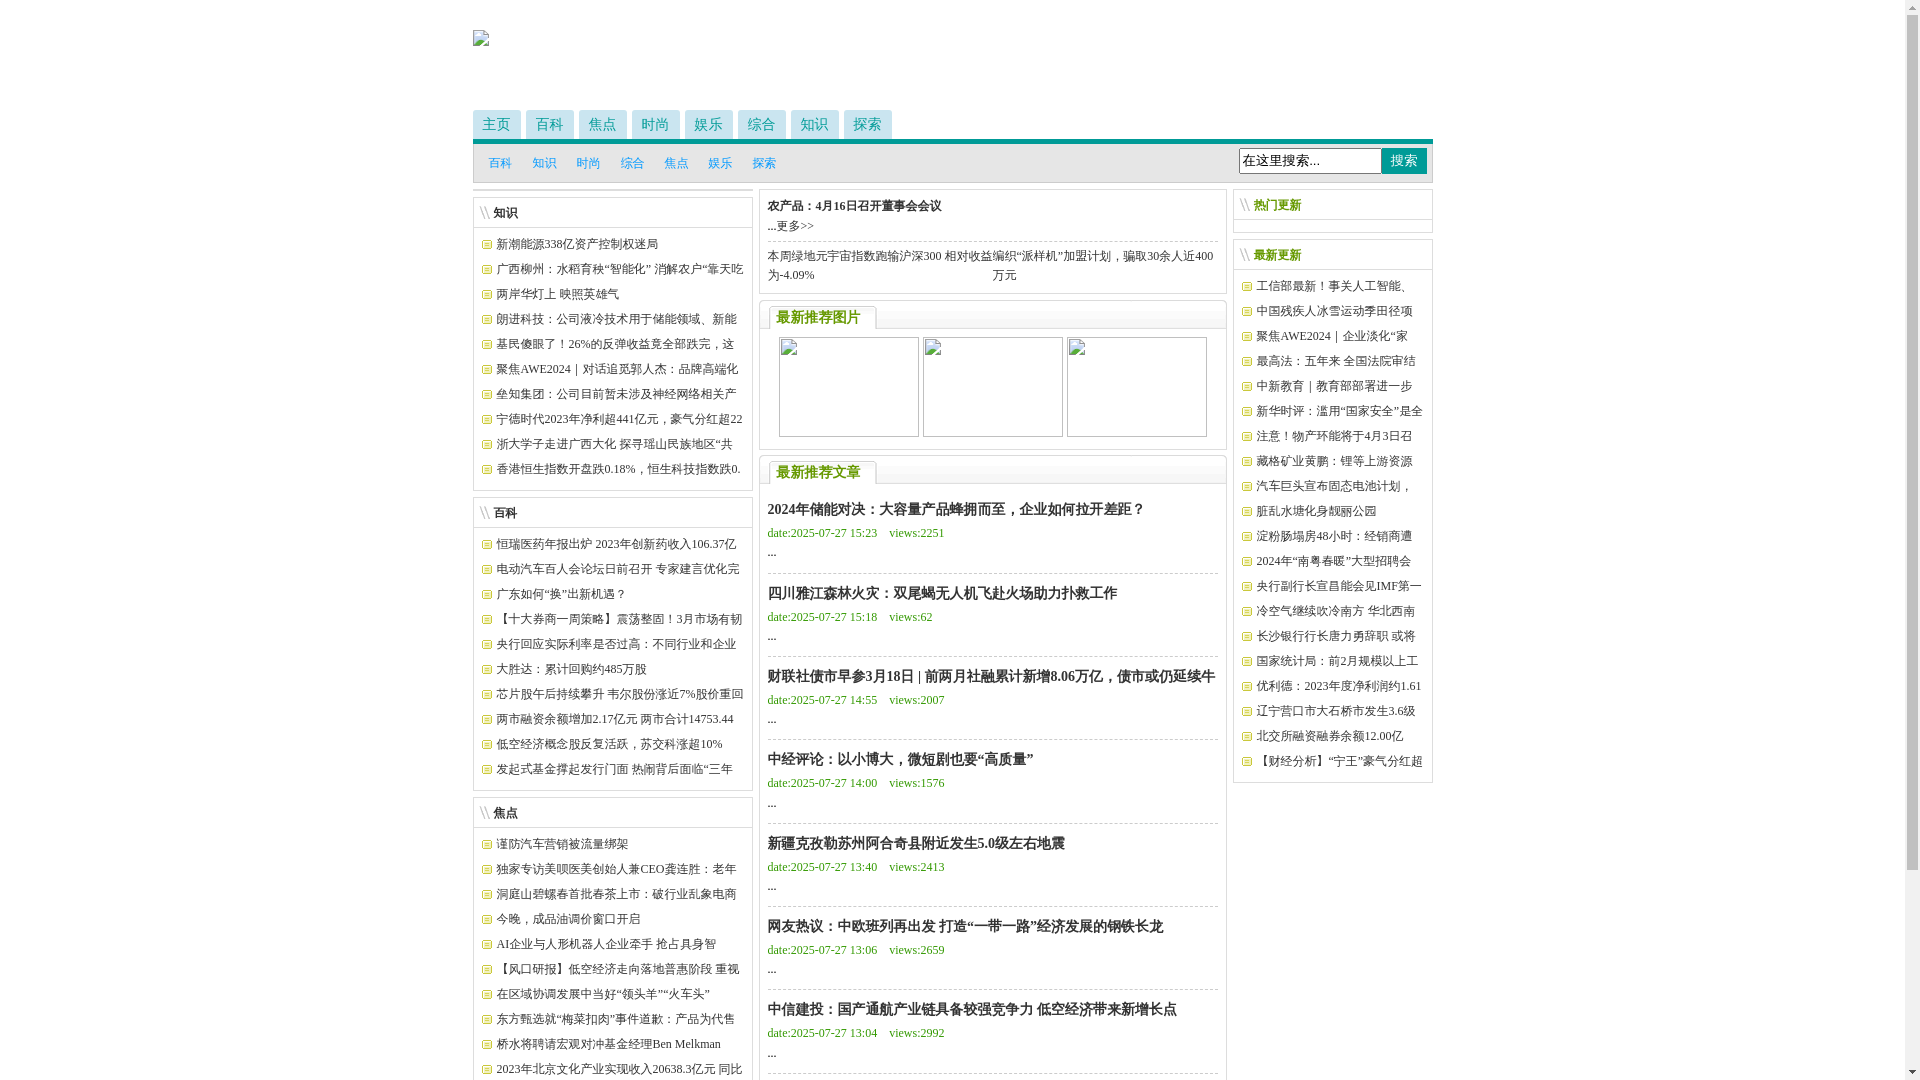Focus the 在这里搜索 search input field
Viewport: 1920px width, 1080px height.
coord(1310,161)
